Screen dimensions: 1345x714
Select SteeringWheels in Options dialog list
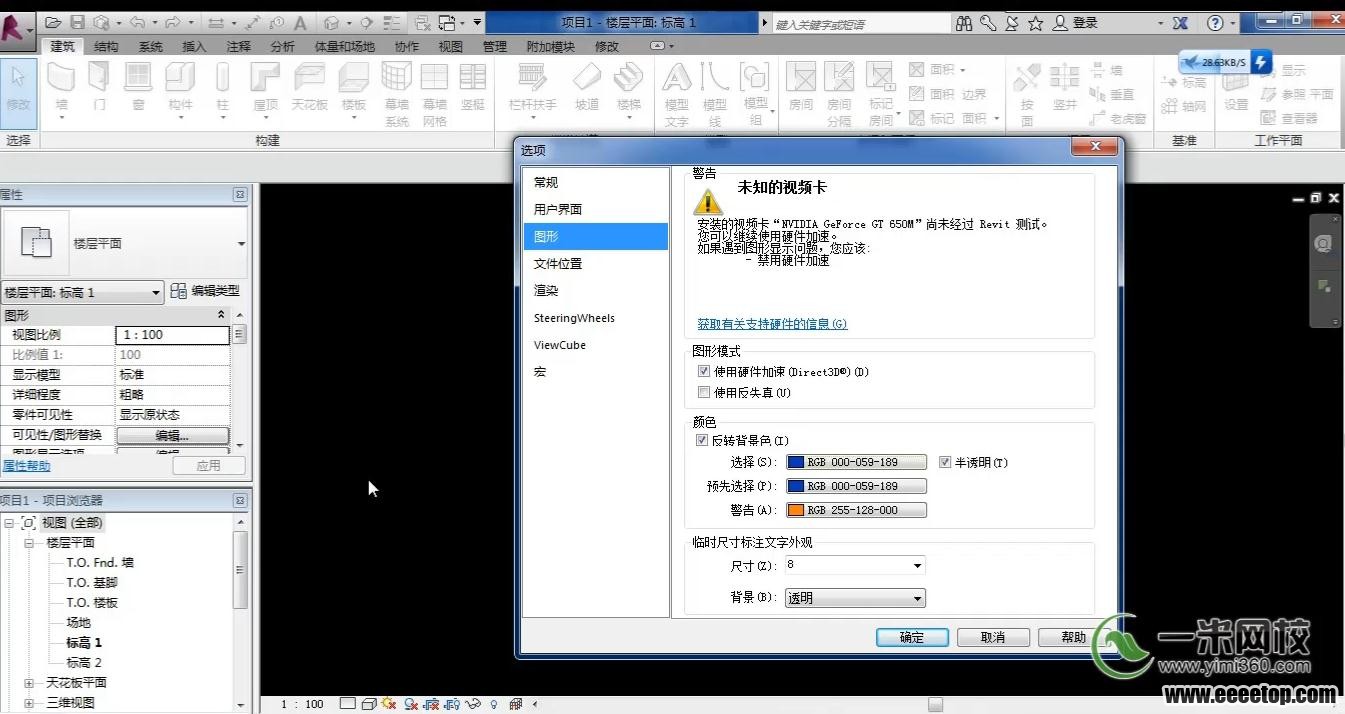(x=595, y=318)
